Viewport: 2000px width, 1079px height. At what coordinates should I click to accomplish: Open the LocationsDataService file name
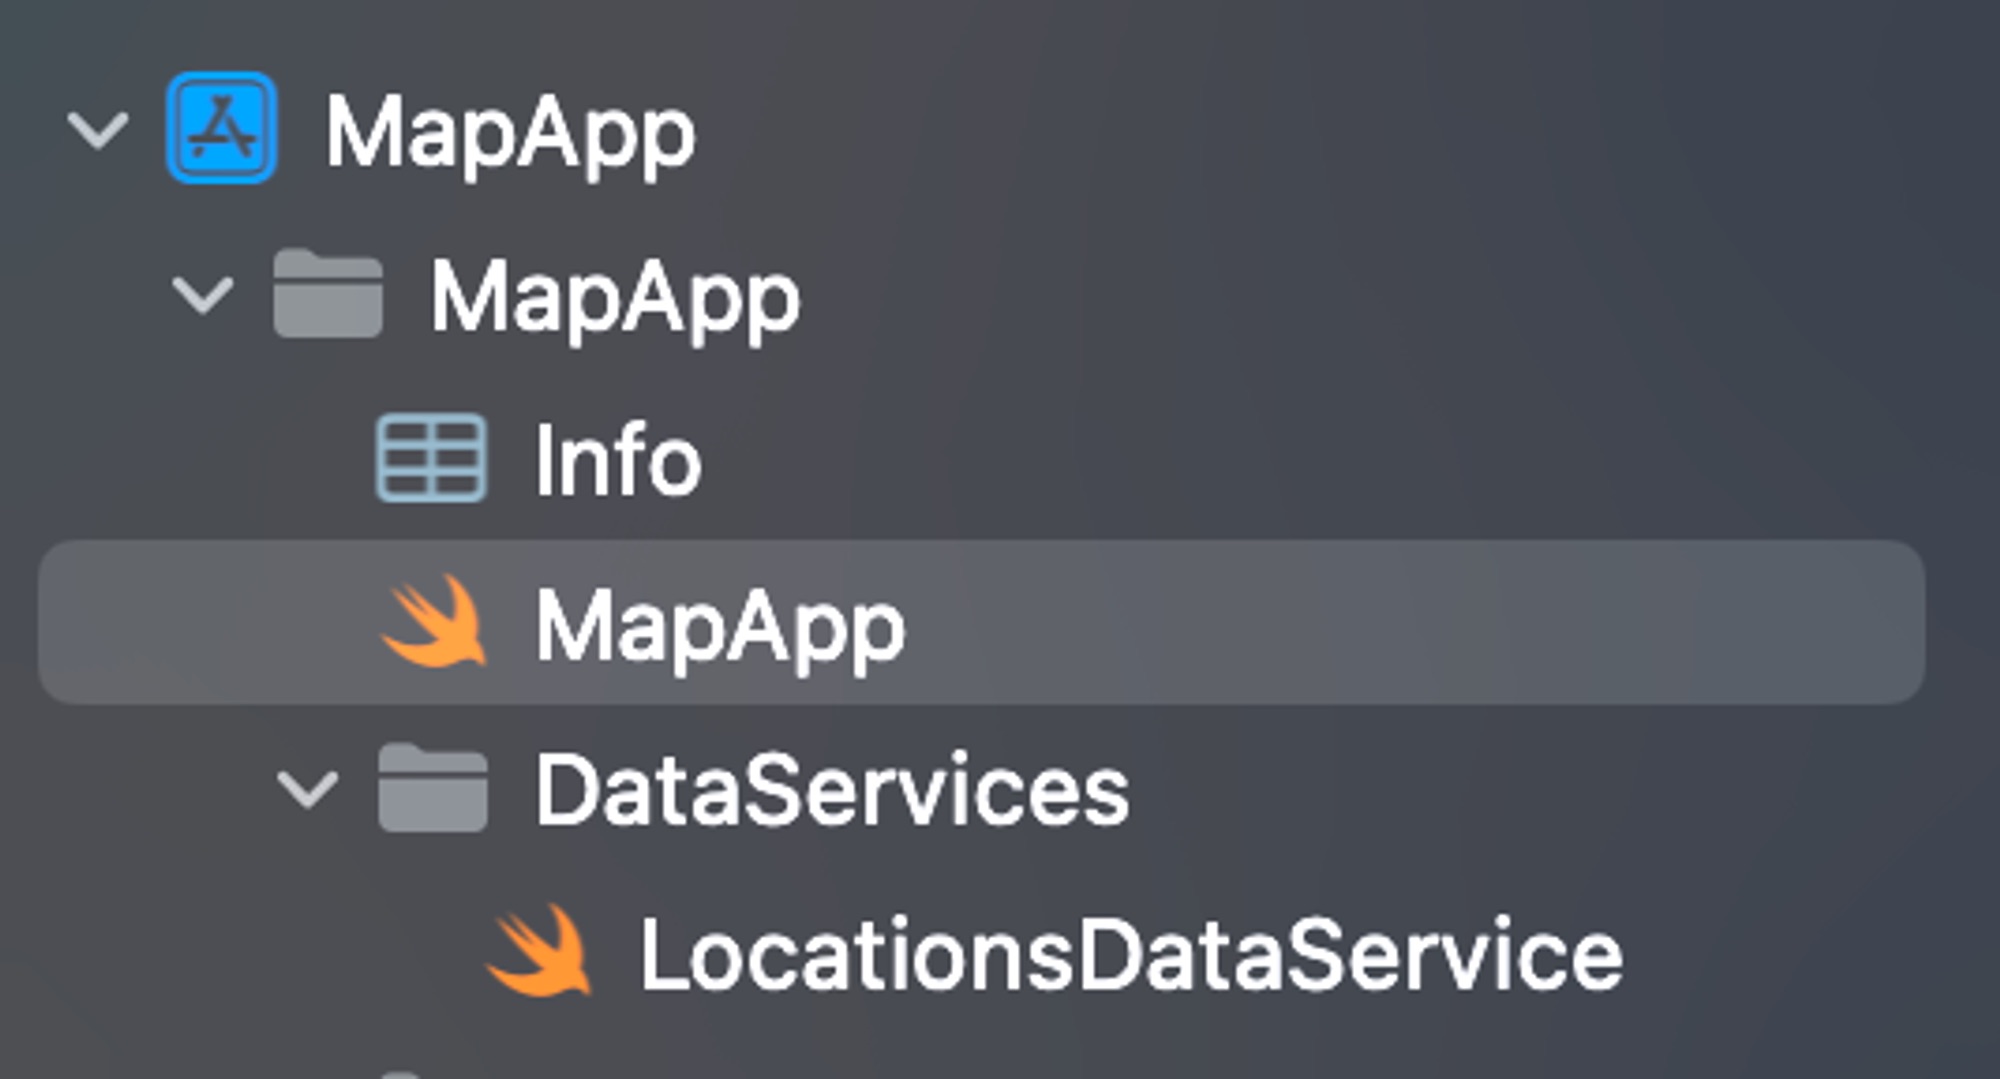[1131, 956]
